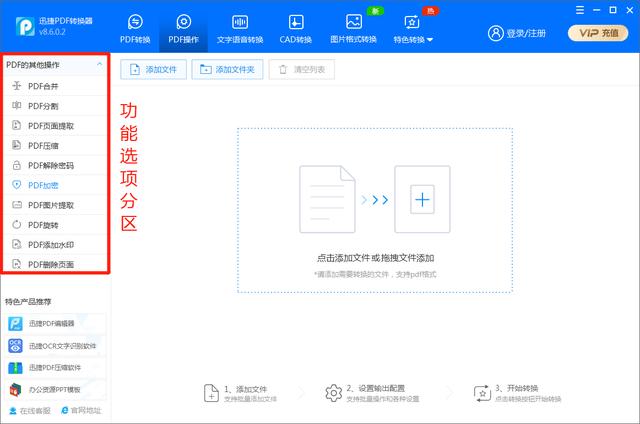The height and width of the screenshot is (424, 640).
Task: Open the hamburger menu icon
Action: (x=580, y=10)
